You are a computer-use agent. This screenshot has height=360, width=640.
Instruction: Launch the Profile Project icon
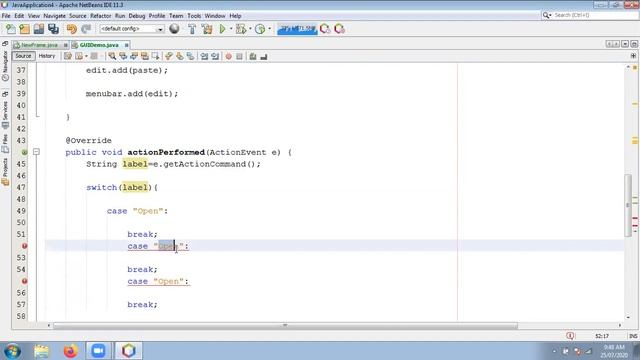tap(260, 29)
